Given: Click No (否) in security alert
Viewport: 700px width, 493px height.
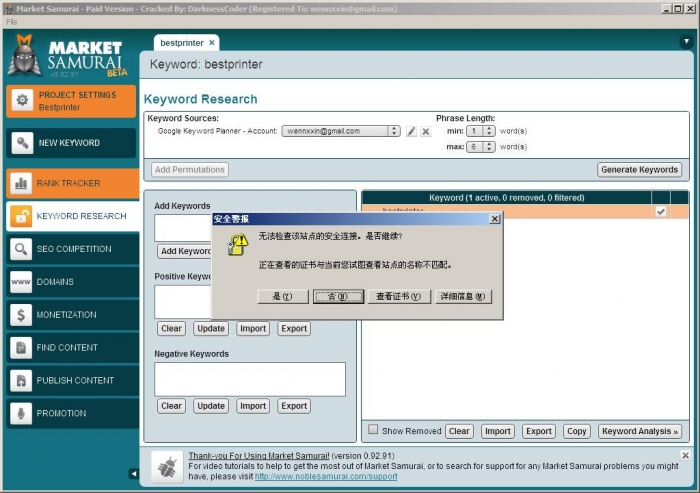Looking at the screenshot, I should tap(338, 297).
